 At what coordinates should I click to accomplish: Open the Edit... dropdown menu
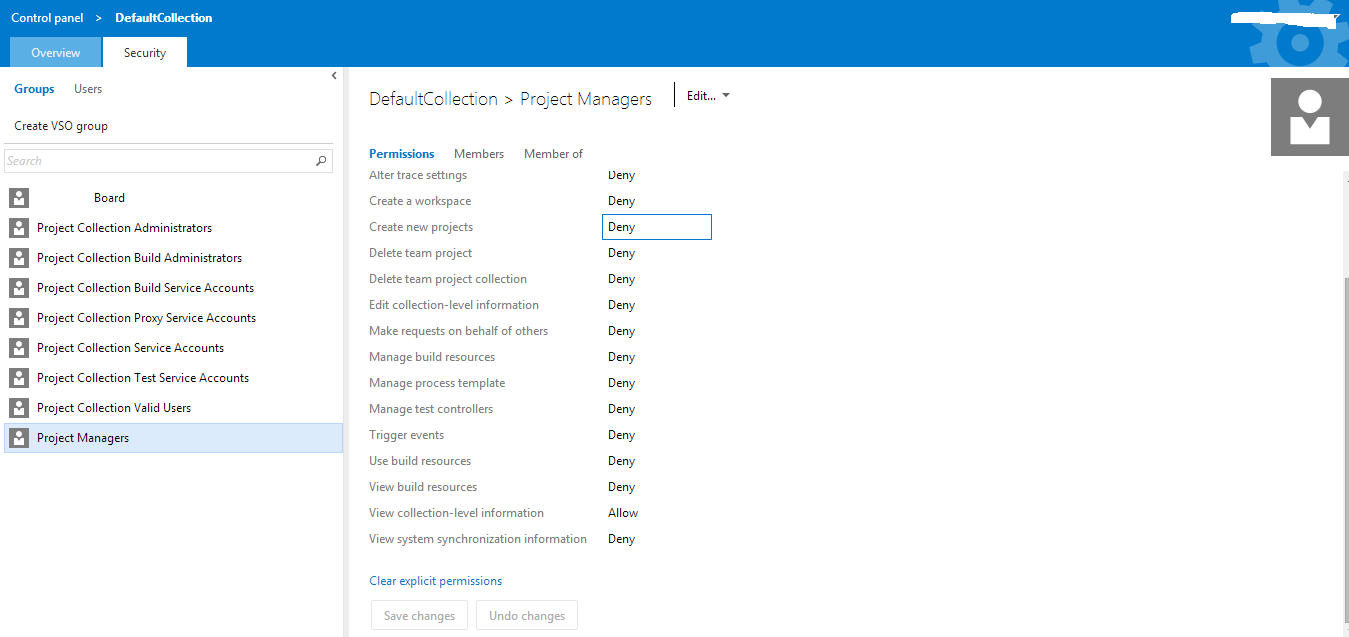point(707,96)
